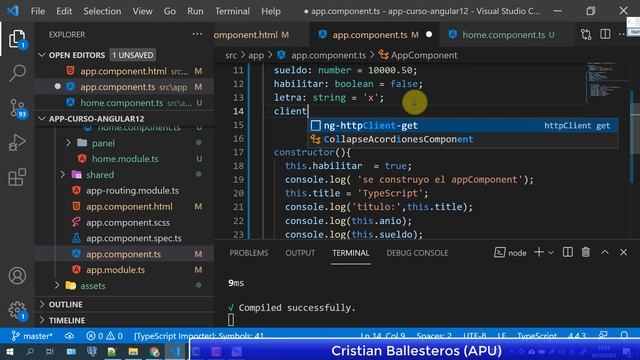Viewport: 640px width, 360px height.
Task: Open Windows Start menu
Action: tap(9, 351)
